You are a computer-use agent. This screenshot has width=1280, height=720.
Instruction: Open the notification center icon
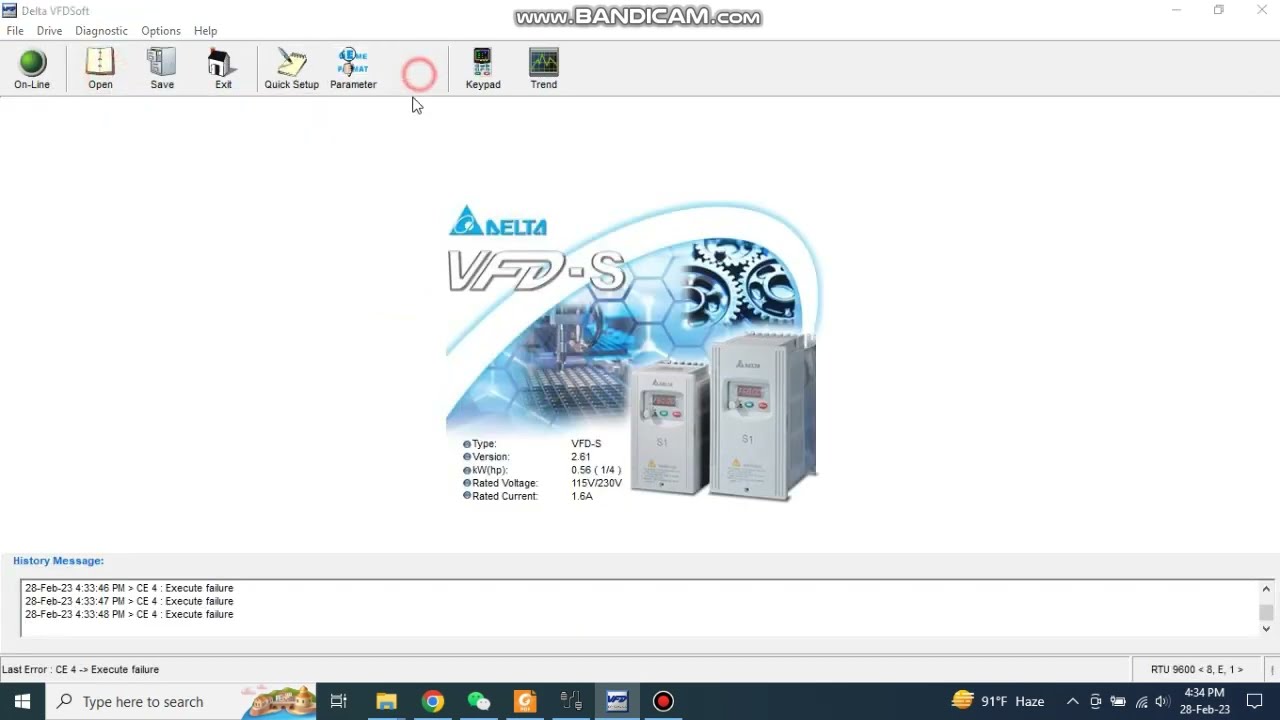[x=1255, y=701]
